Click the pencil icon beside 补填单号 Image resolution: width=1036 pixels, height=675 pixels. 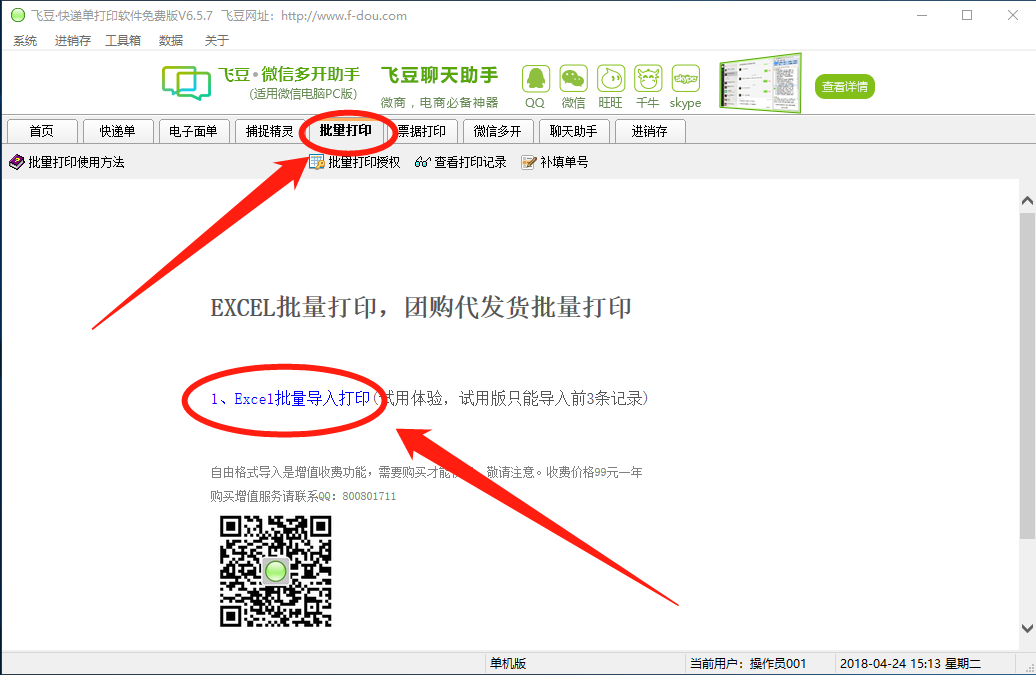[x=529, y=162]
